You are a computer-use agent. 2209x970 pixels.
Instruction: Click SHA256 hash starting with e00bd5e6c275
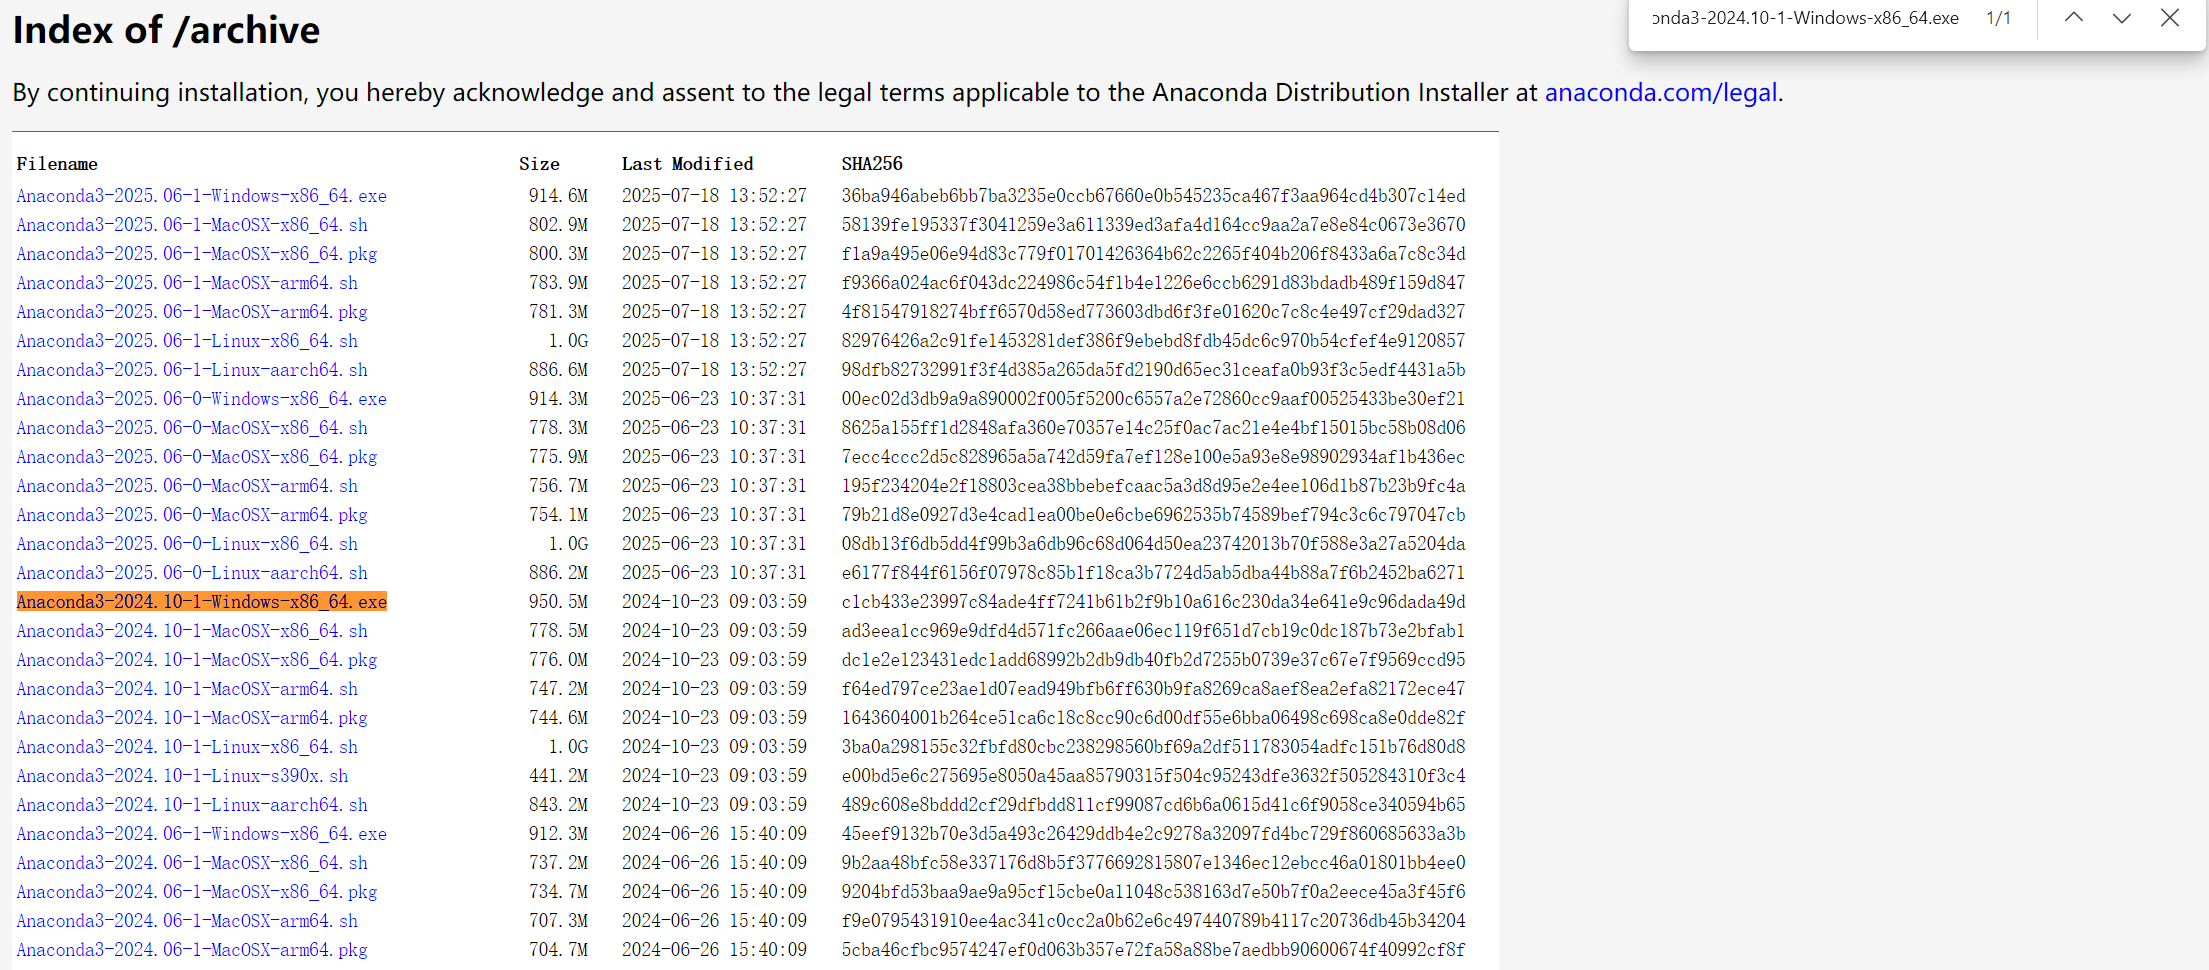1153,776
